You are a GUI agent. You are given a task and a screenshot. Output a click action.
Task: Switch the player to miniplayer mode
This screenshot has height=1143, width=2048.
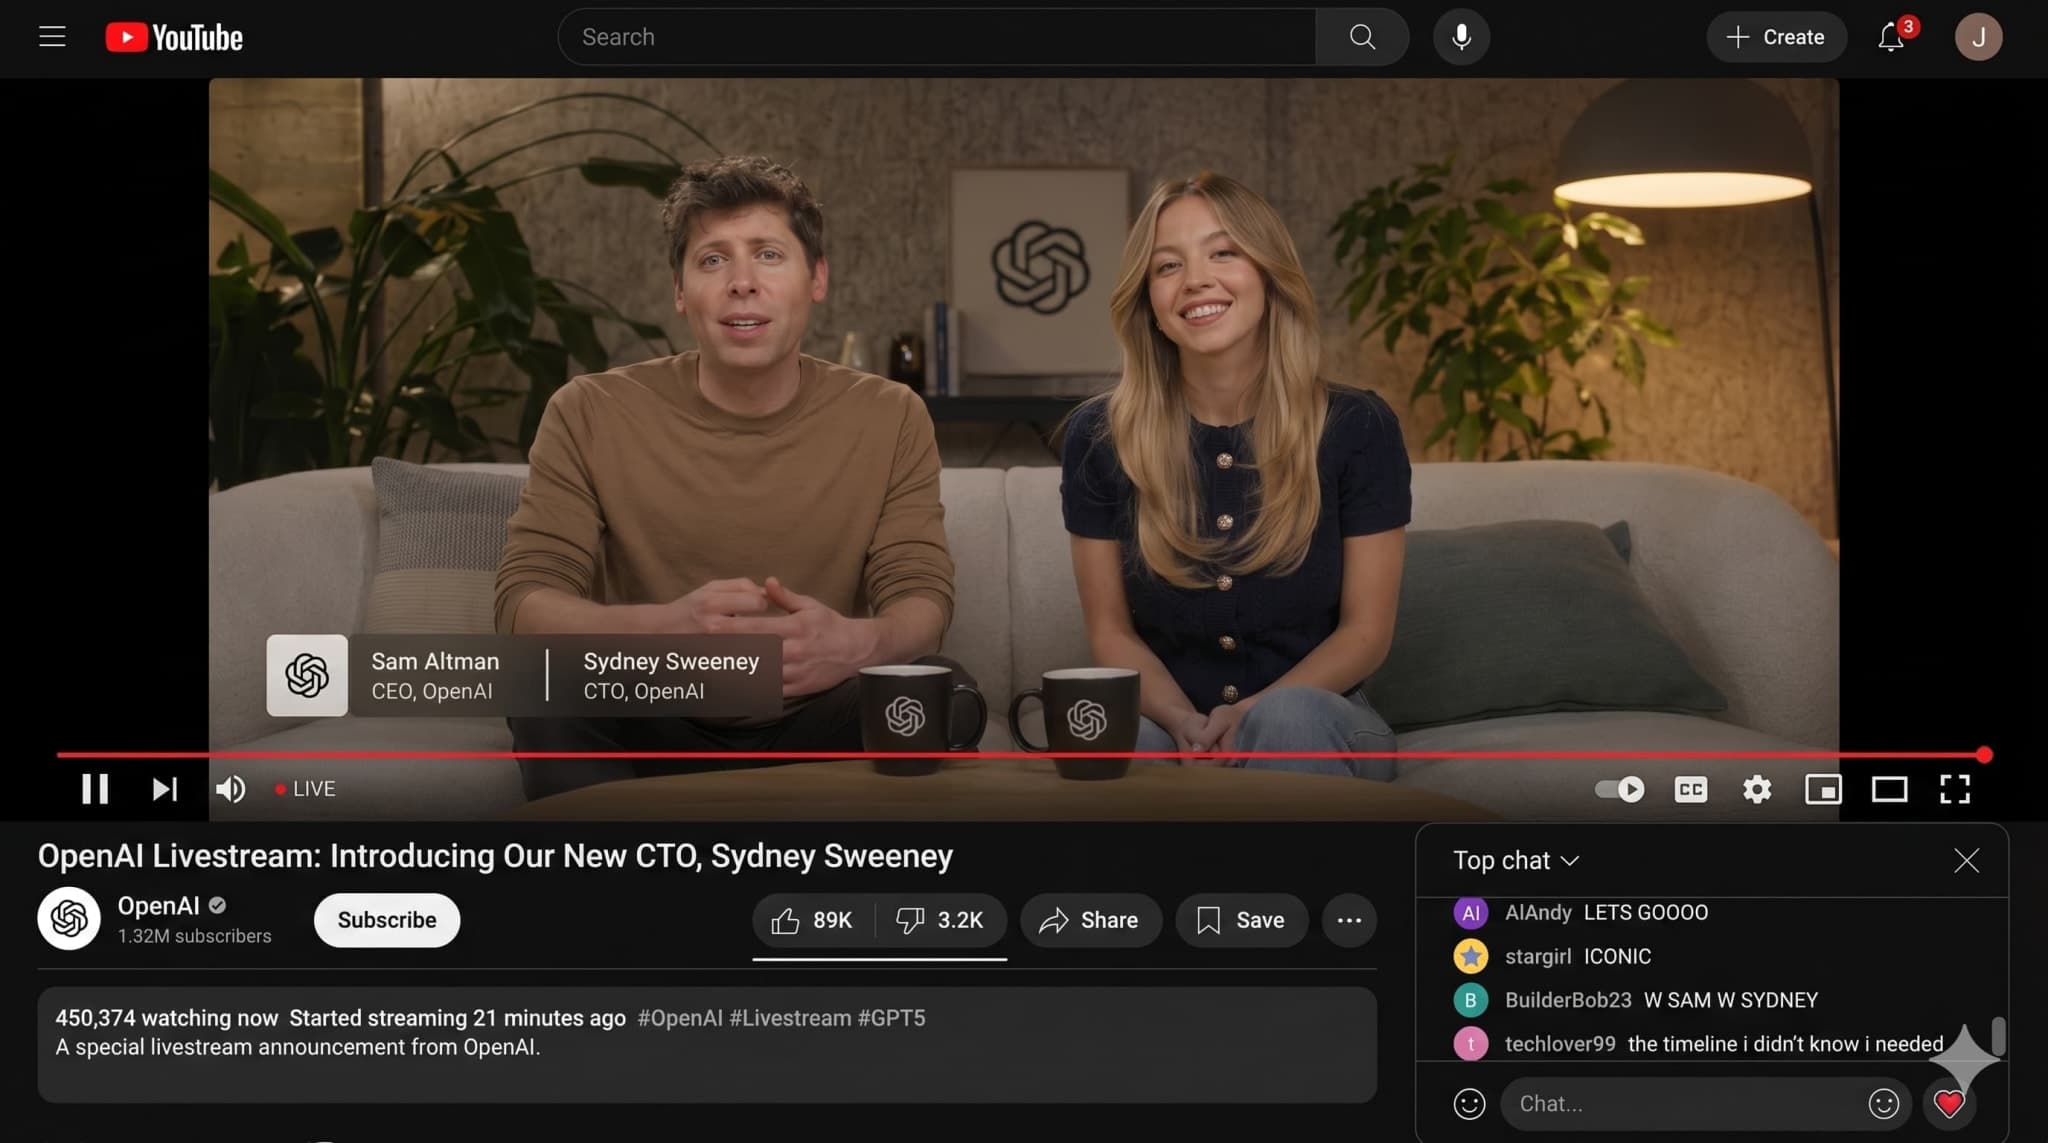(1823, 789)
